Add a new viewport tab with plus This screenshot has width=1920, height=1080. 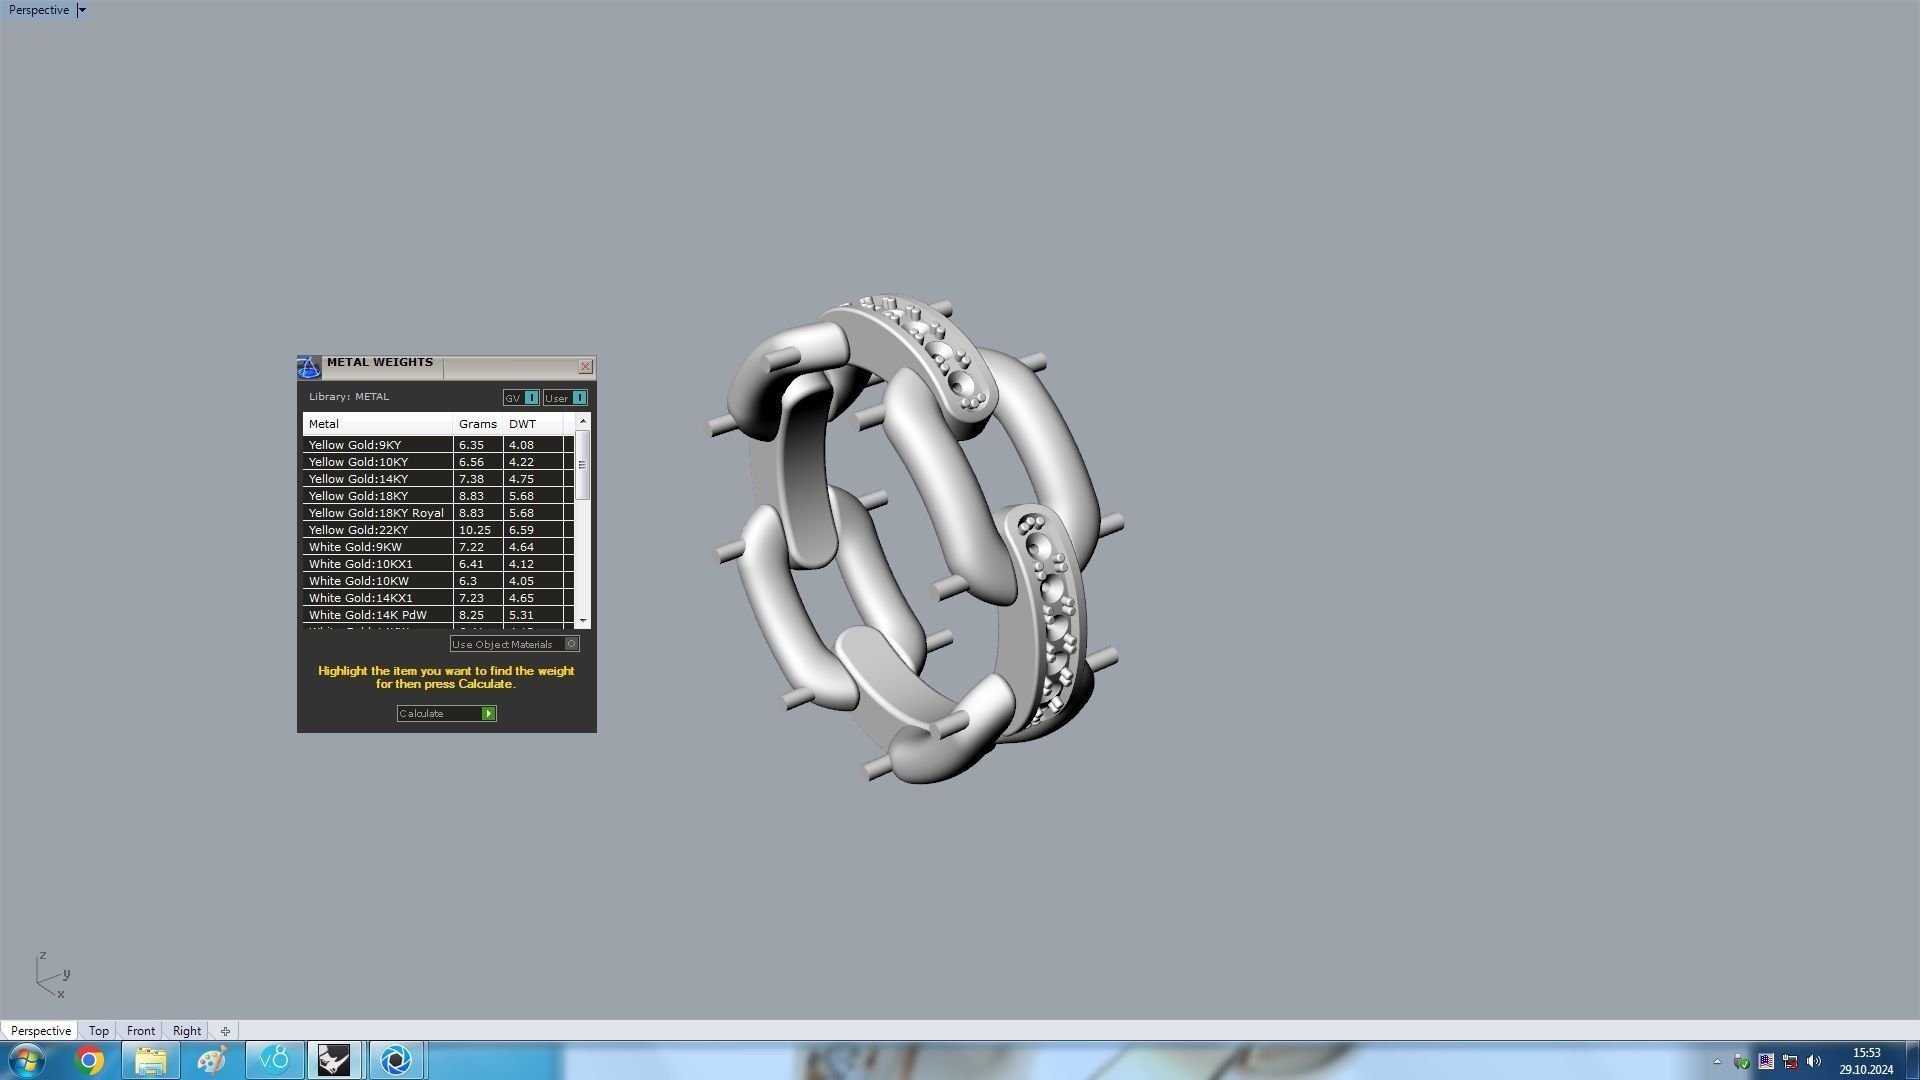[225, 1031]
